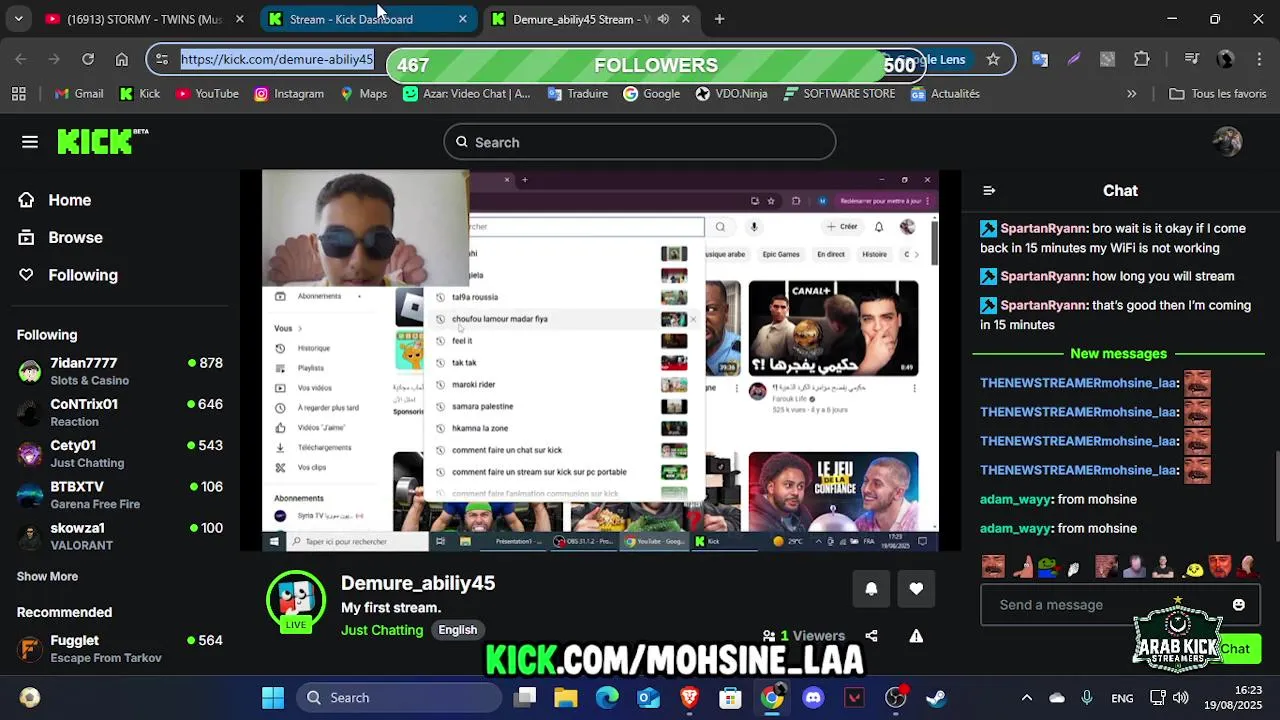Mute the Demure_abiliy45 tab audio
Image resolution: width=1280 pixels, height=720 pixels.
pyautogui.click(x=663, y=19)
